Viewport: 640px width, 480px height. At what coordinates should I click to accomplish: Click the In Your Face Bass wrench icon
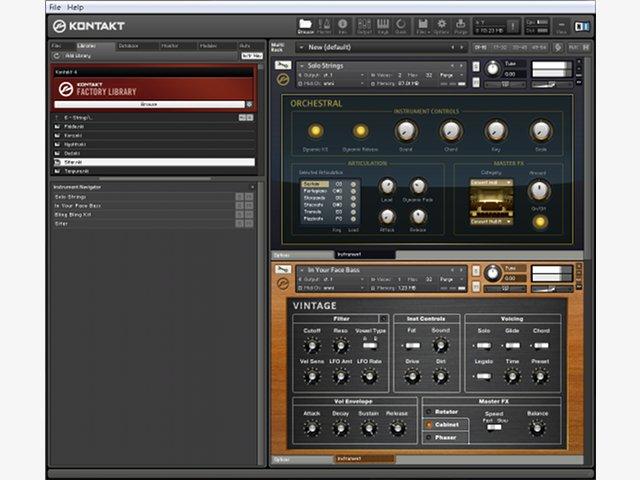pyautogui.click(x=282, y=269)
